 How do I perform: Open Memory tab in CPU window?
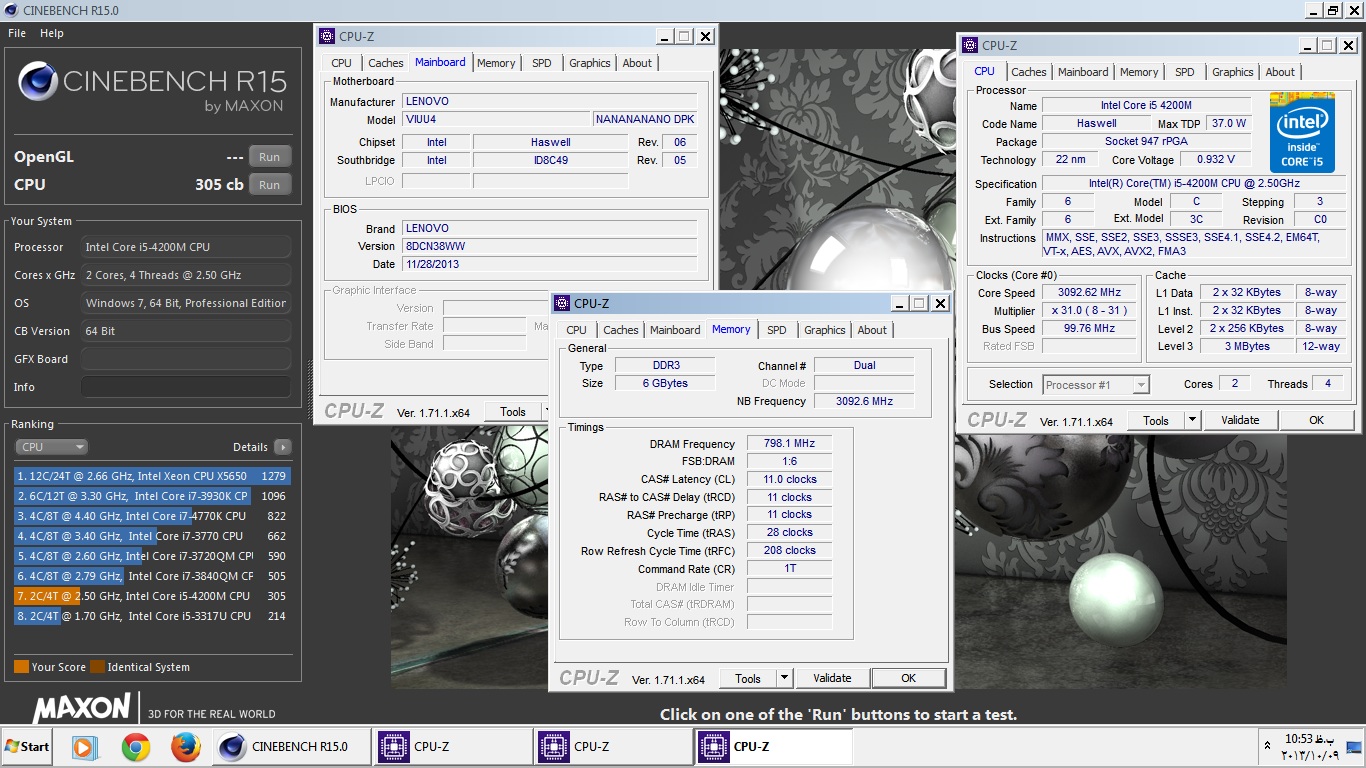click(x=1139, y=72)
